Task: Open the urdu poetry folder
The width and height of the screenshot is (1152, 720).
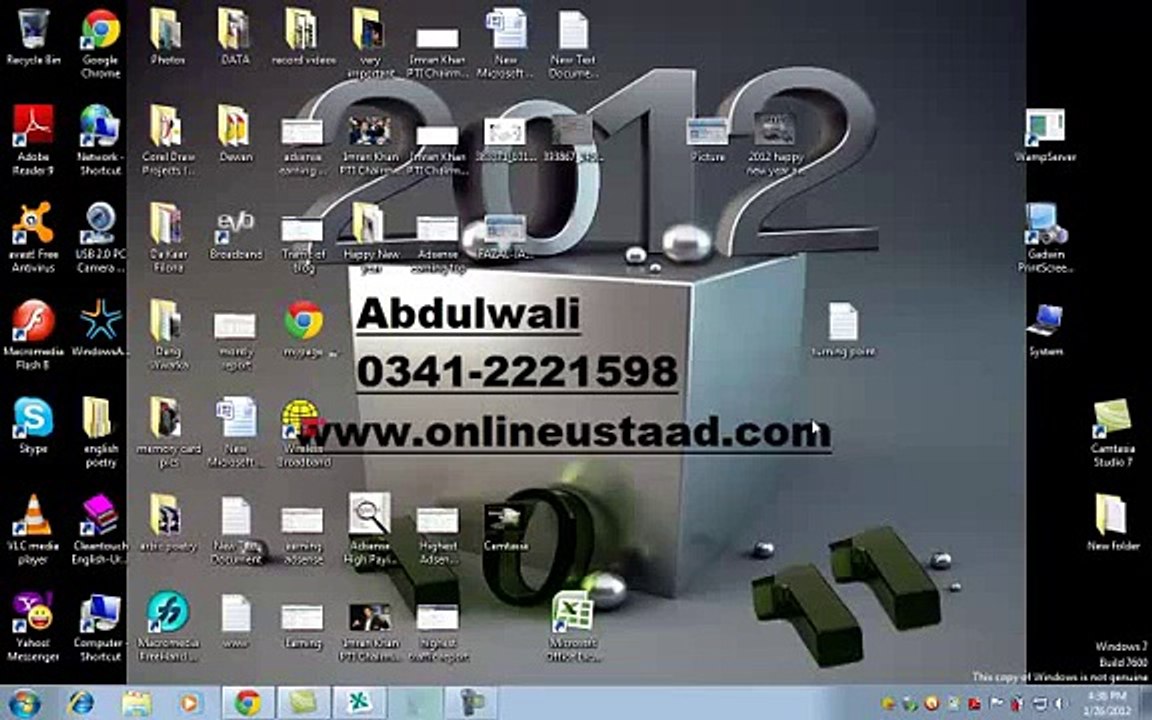Action: (x=168, y=522)
